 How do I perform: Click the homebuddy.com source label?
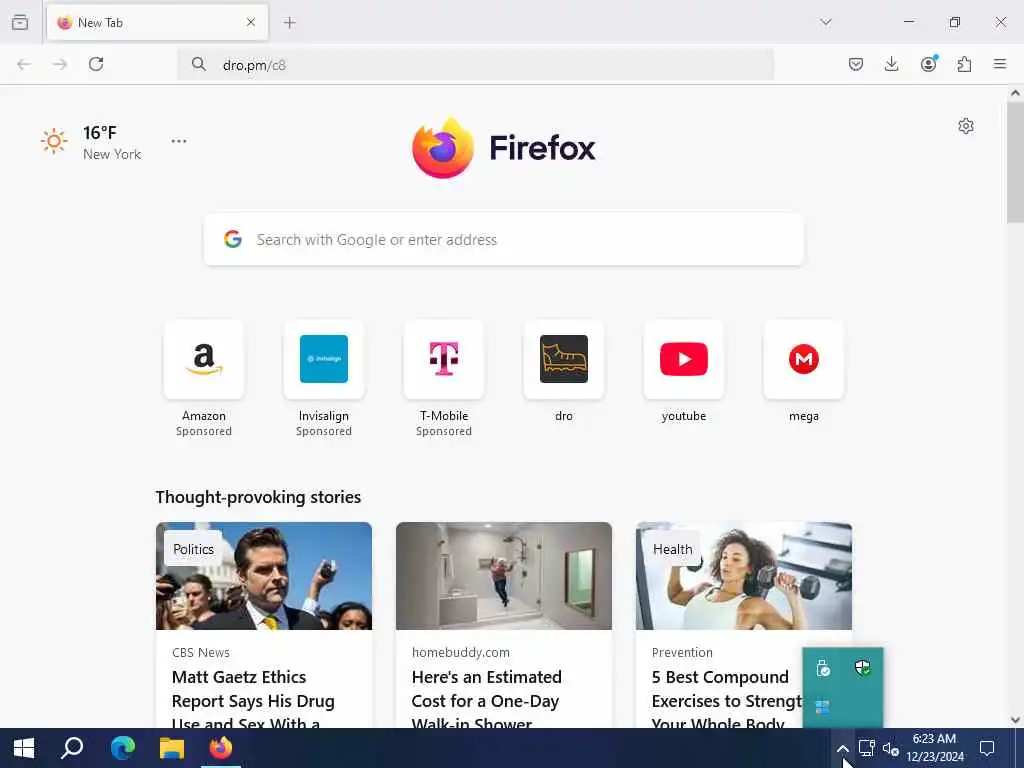click(x=460, y=652)
